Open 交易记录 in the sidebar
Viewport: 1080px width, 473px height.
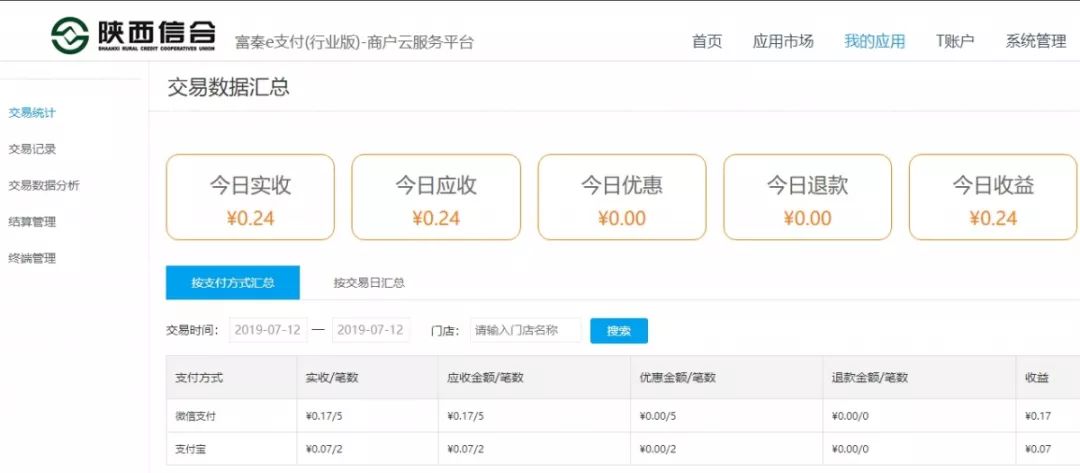(x=32, y=149)
